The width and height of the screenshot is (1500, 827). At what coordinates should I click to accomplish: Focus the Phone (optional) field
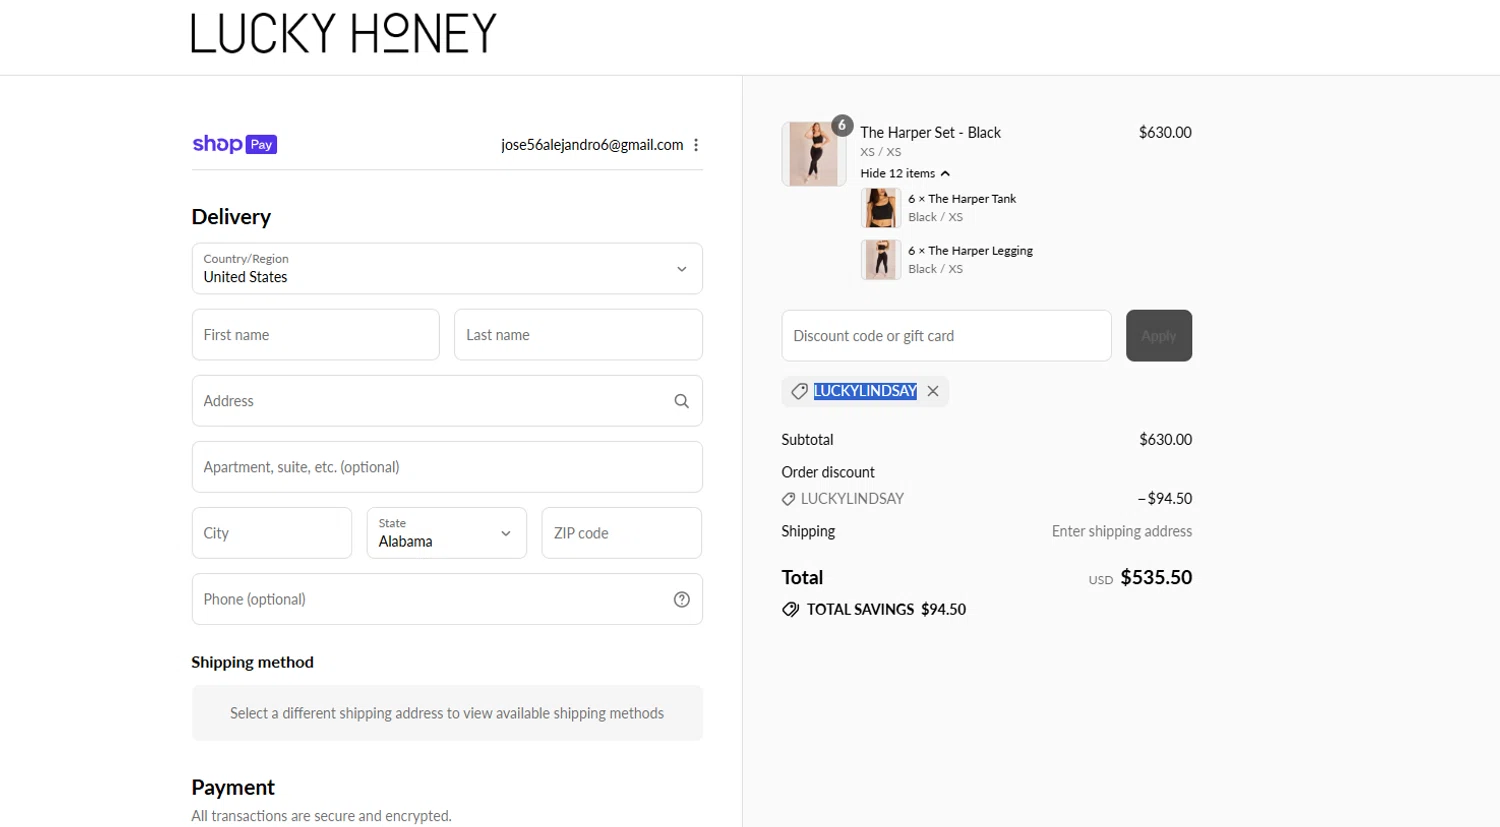coord(447,599)
